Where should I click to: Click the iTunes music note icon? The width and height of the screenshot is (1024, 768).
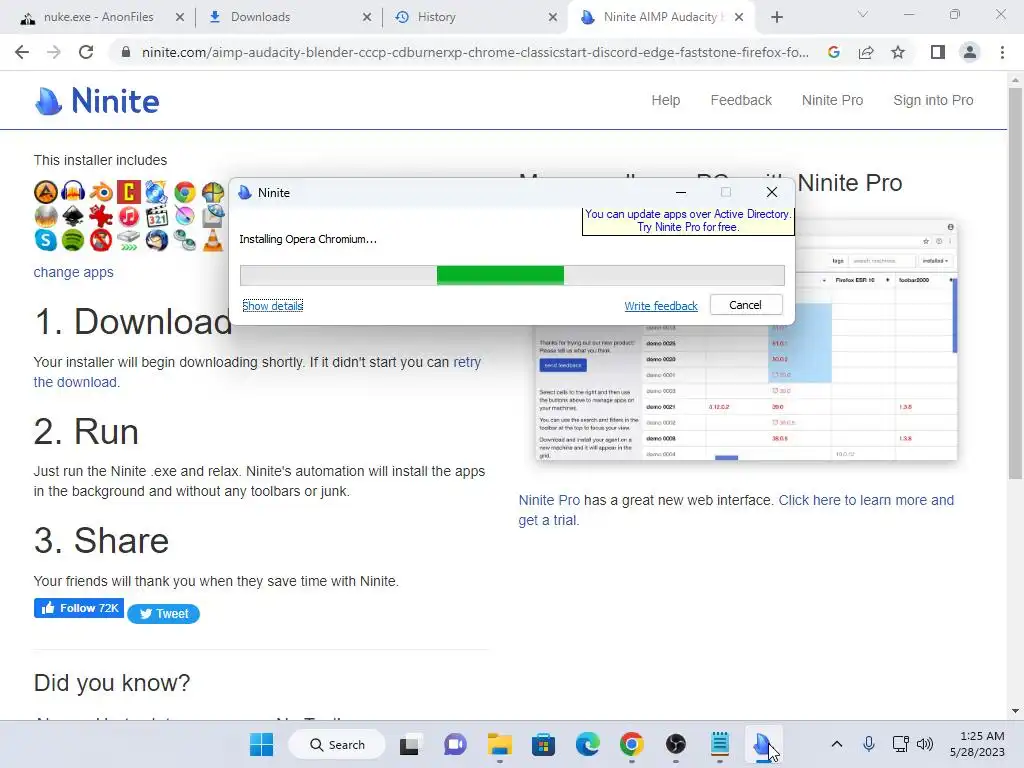point(129,216)
